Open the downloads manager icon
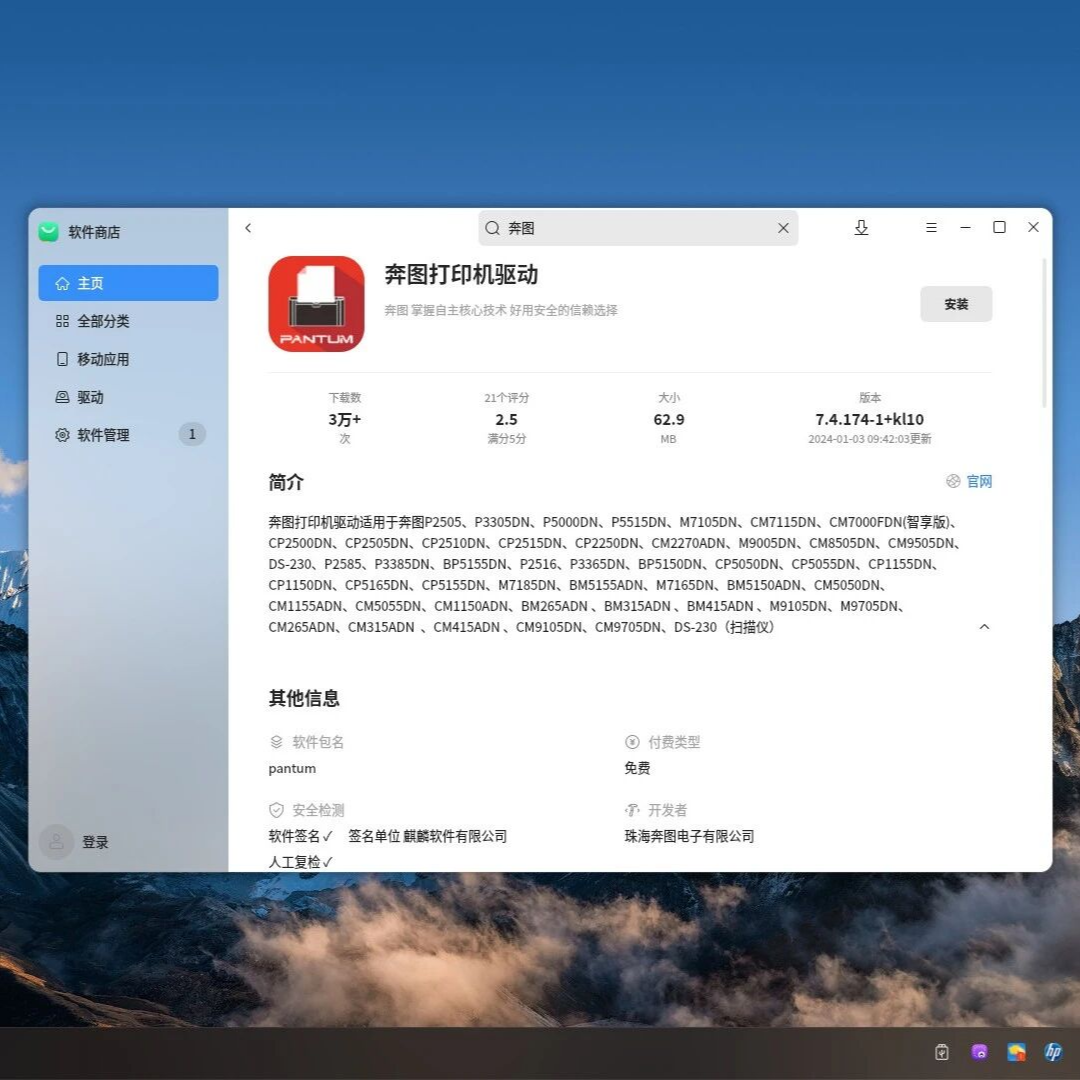This screenshot has height=1080, width=1080. click(861, 228)
